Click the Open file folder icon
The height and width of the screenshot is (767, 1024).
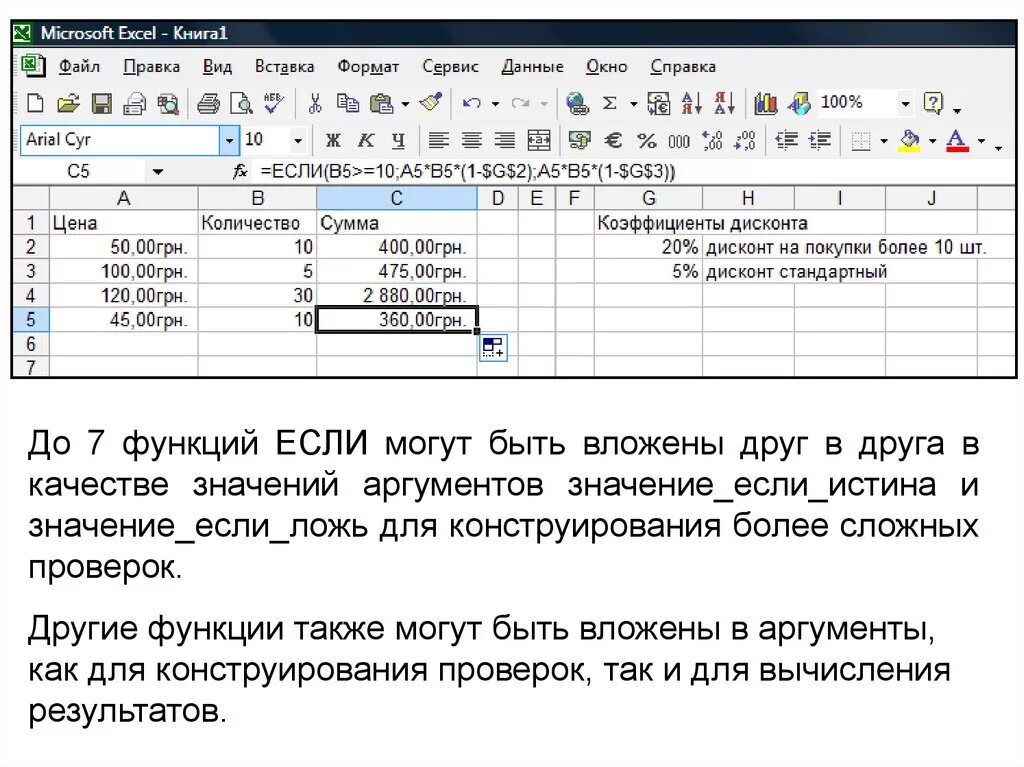tap(68, 103)
